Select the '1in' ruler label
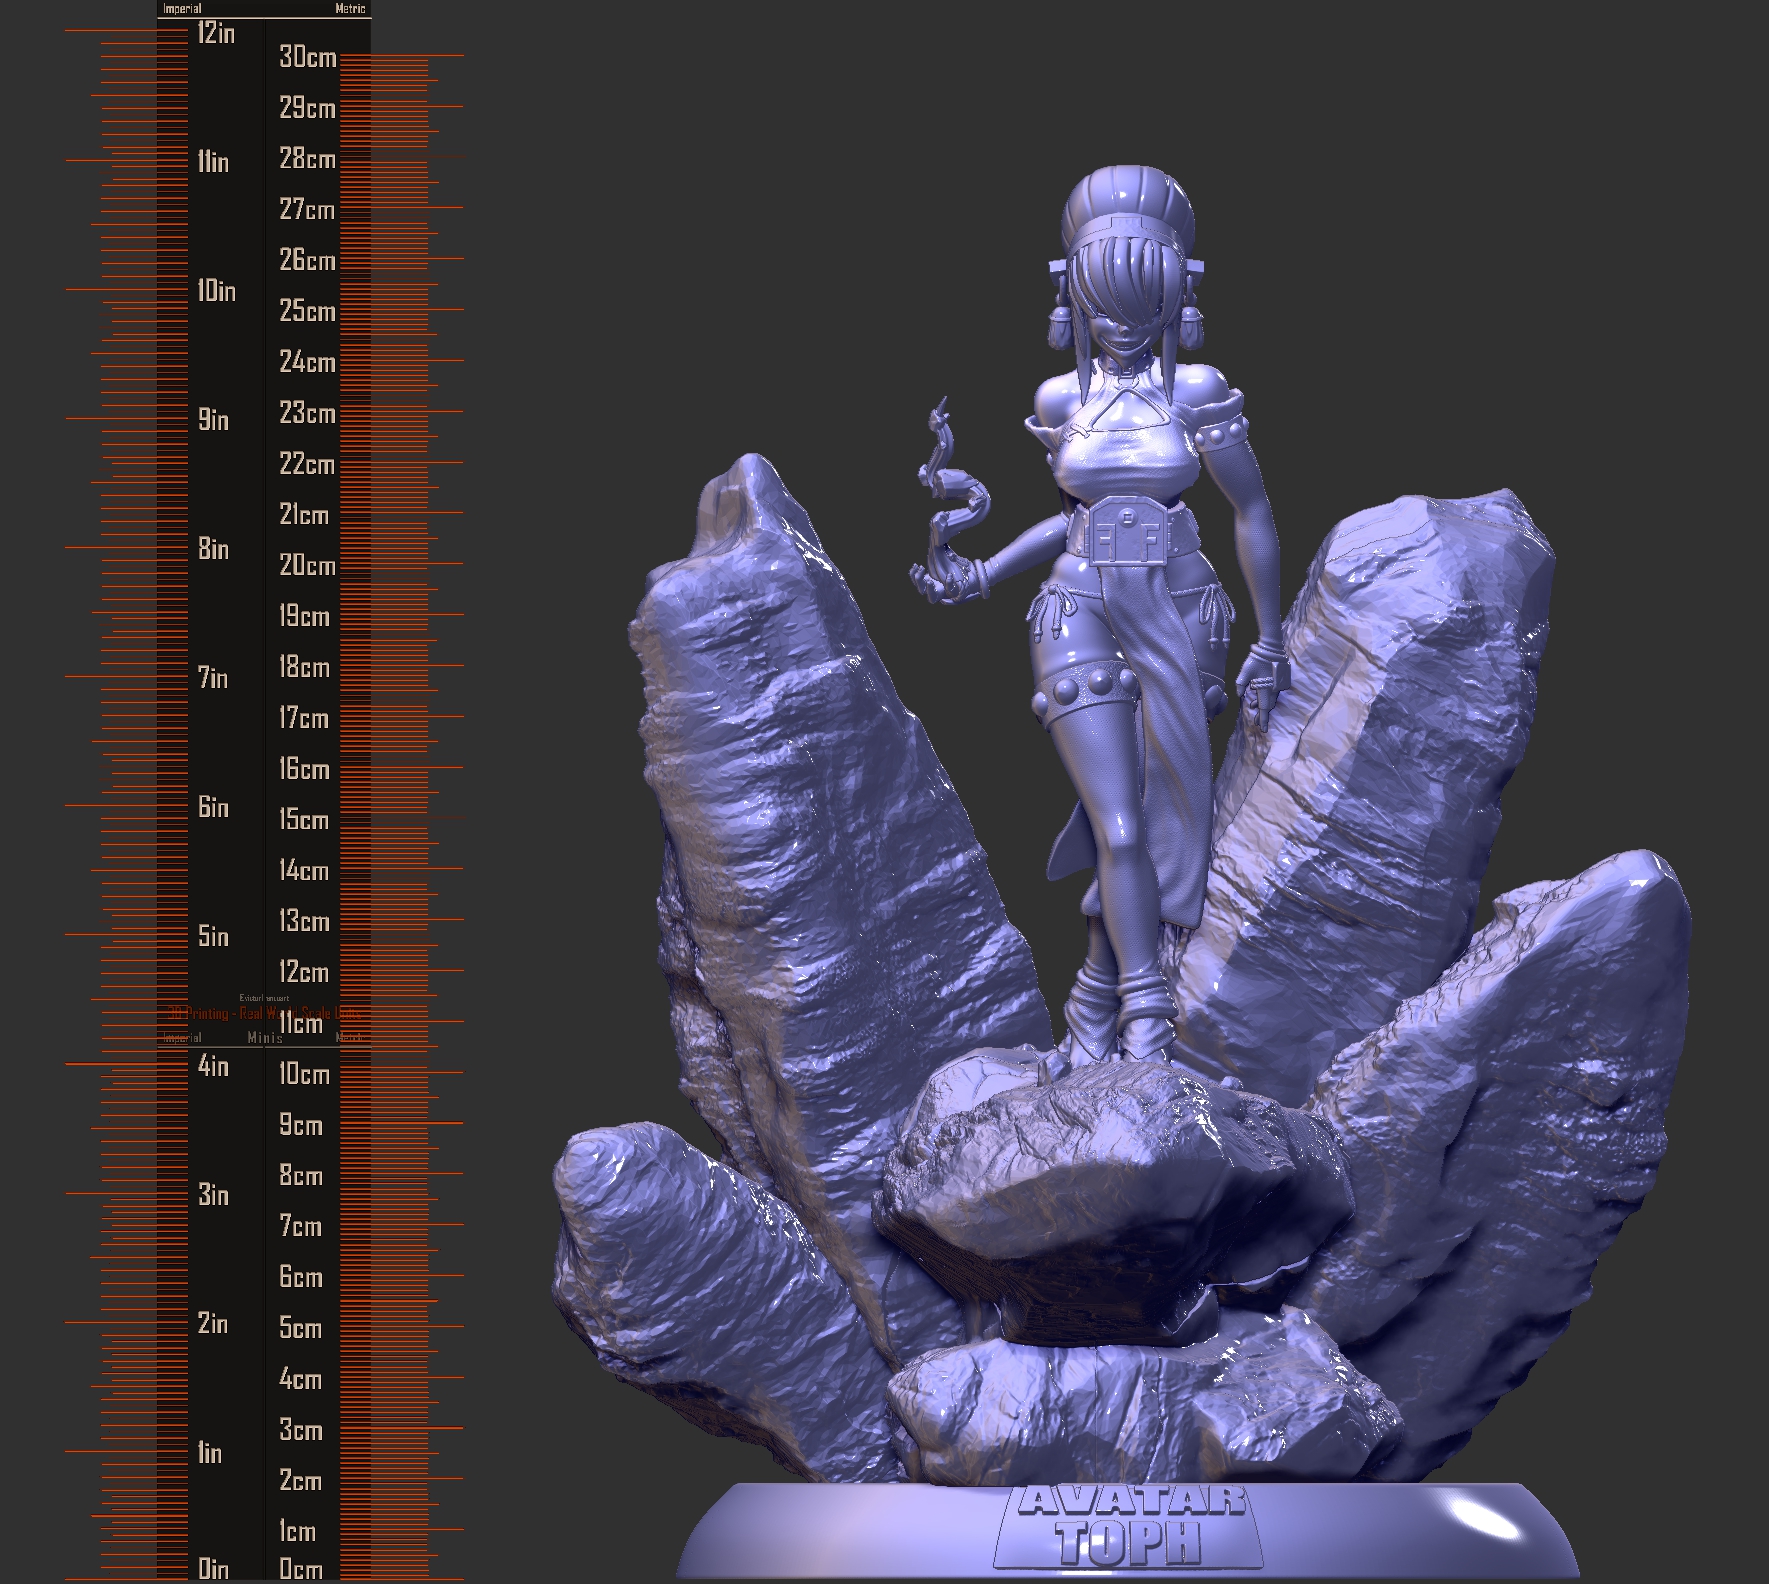 point(210,1453)
